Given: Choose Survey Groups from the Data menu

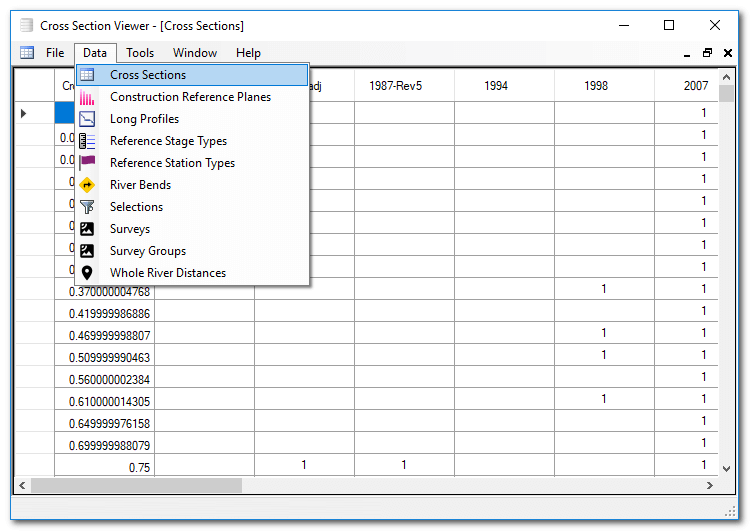Looking at the screenshot, I should click(x=148, y=251).
